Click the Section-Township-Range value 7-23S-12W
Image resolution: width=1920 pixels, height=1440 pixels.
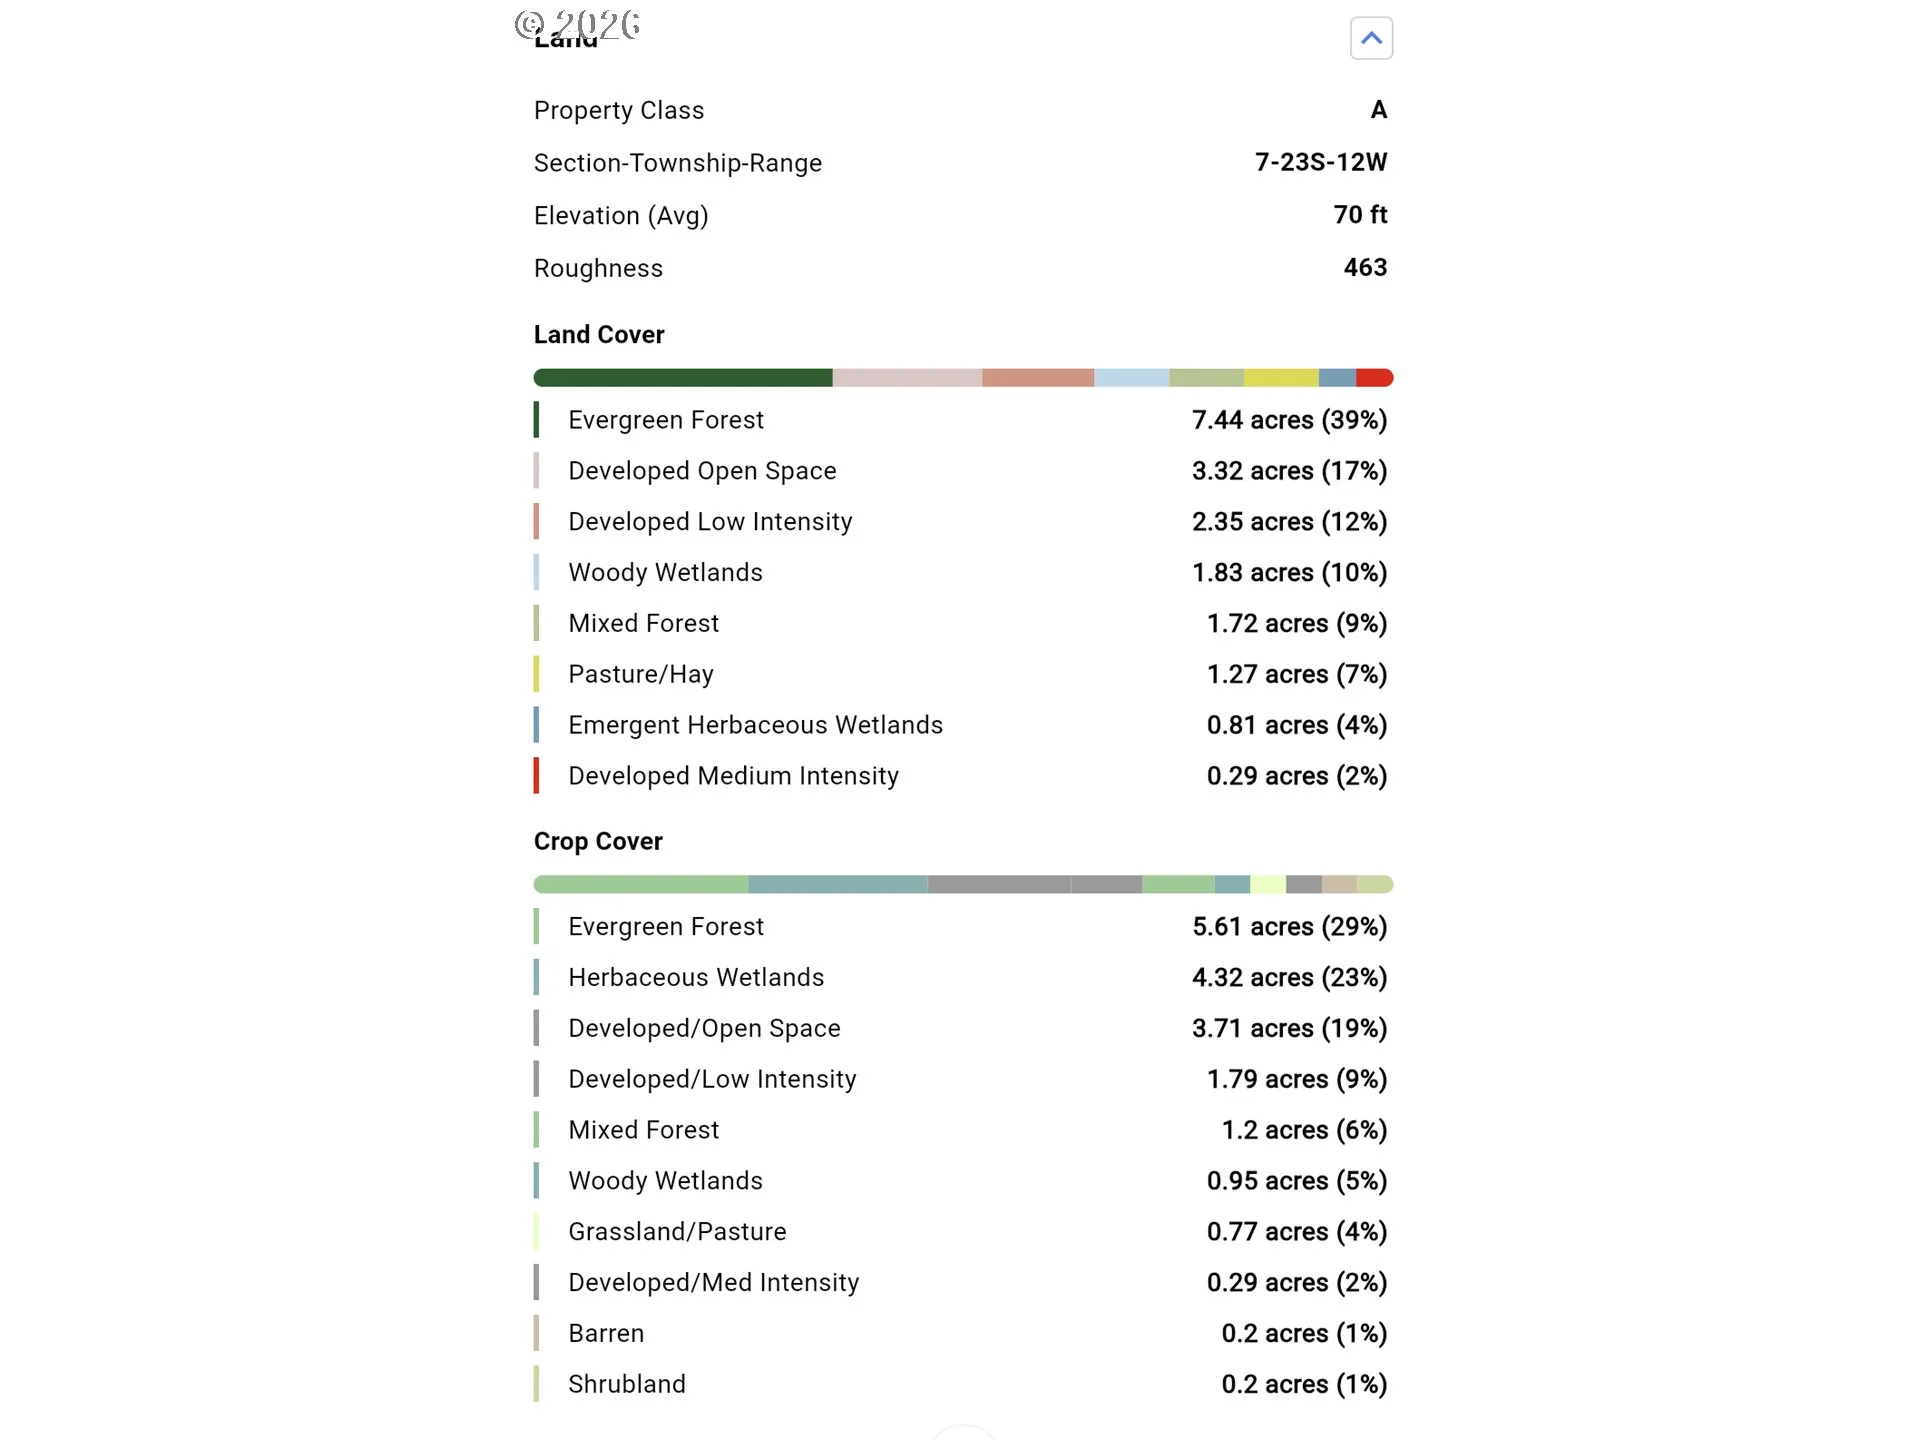click(1321, 162)
